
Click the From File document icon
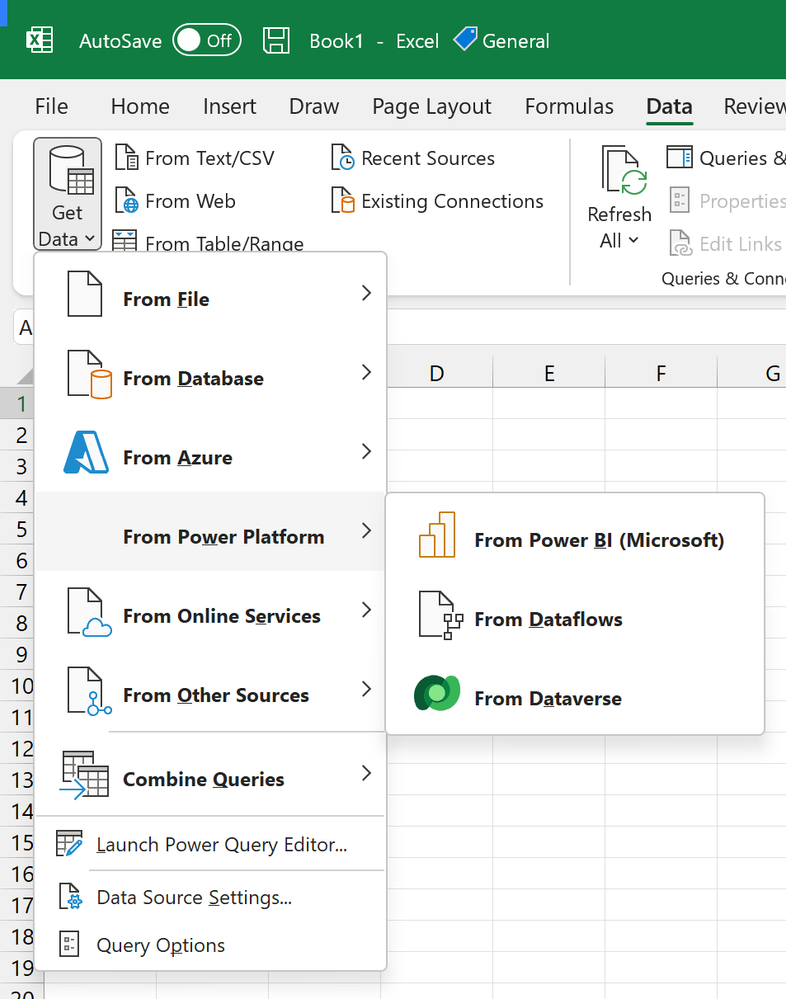point(85,294)
